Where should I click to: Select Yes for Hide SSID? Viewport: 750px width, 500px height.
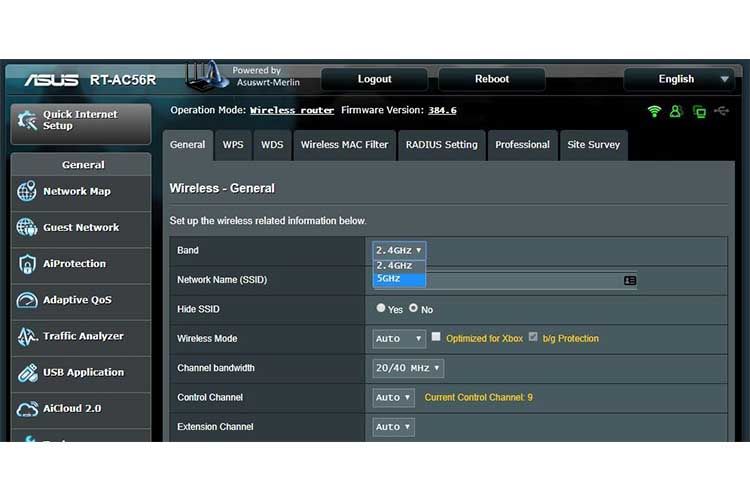[x=381, y=308]
